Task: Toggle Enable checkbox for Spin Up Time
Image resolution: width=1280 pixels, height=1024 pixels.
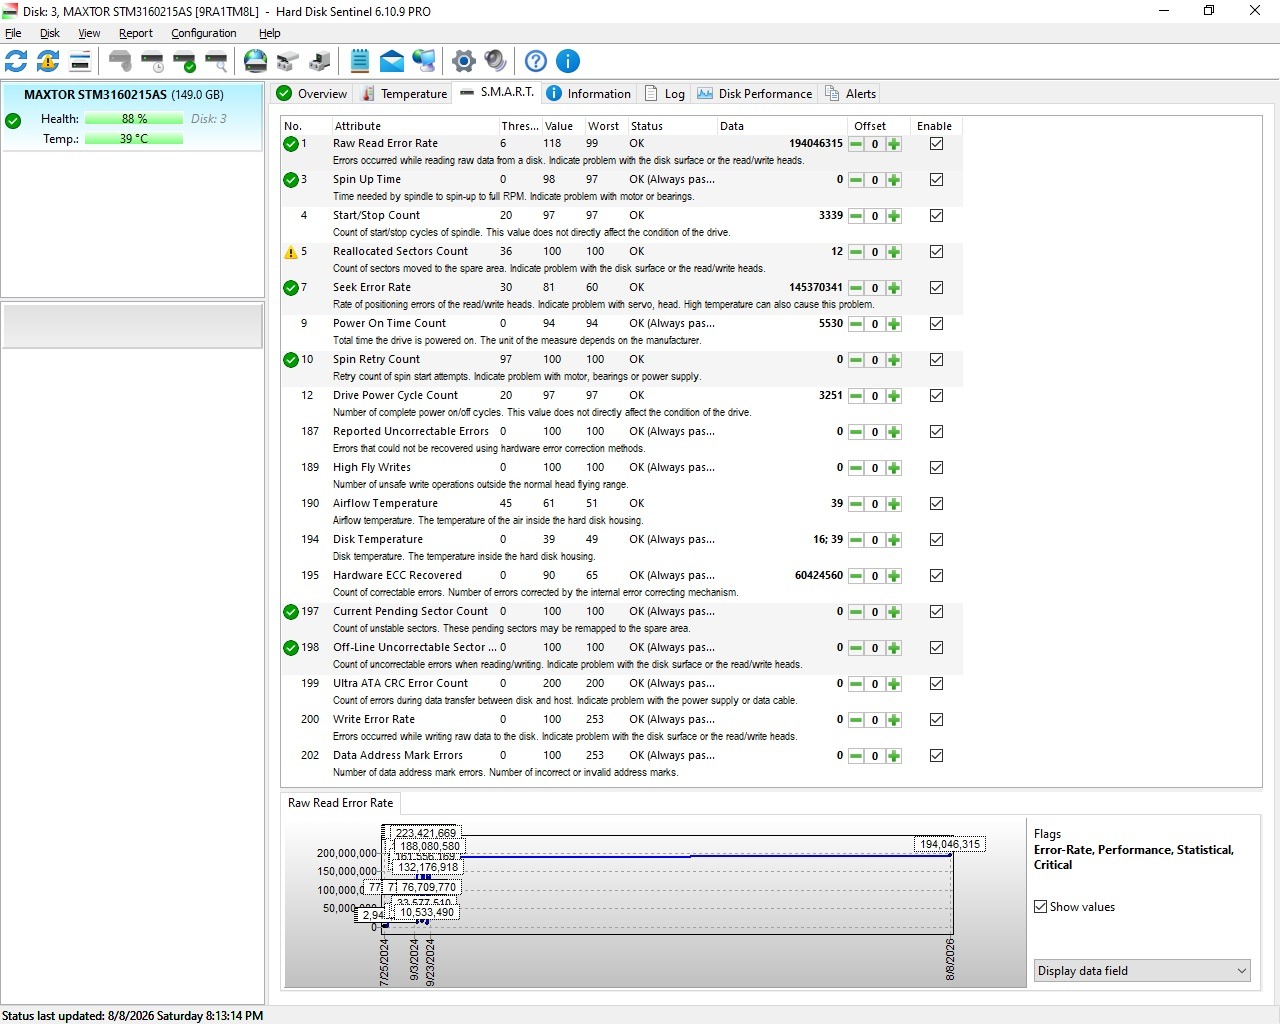Action: (936, 180)
